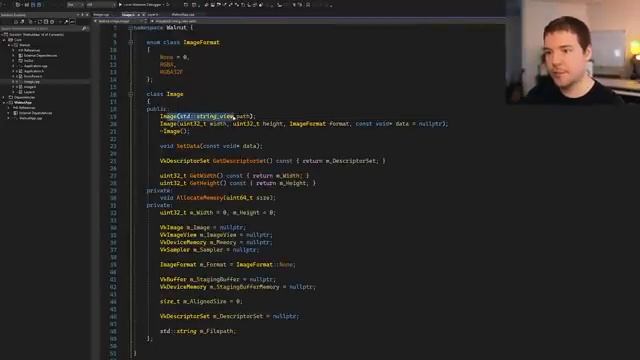Click the highlighted std::string_view parameter type
The width and height of the screenshot is (640, 360).
[x=207, y=116]
